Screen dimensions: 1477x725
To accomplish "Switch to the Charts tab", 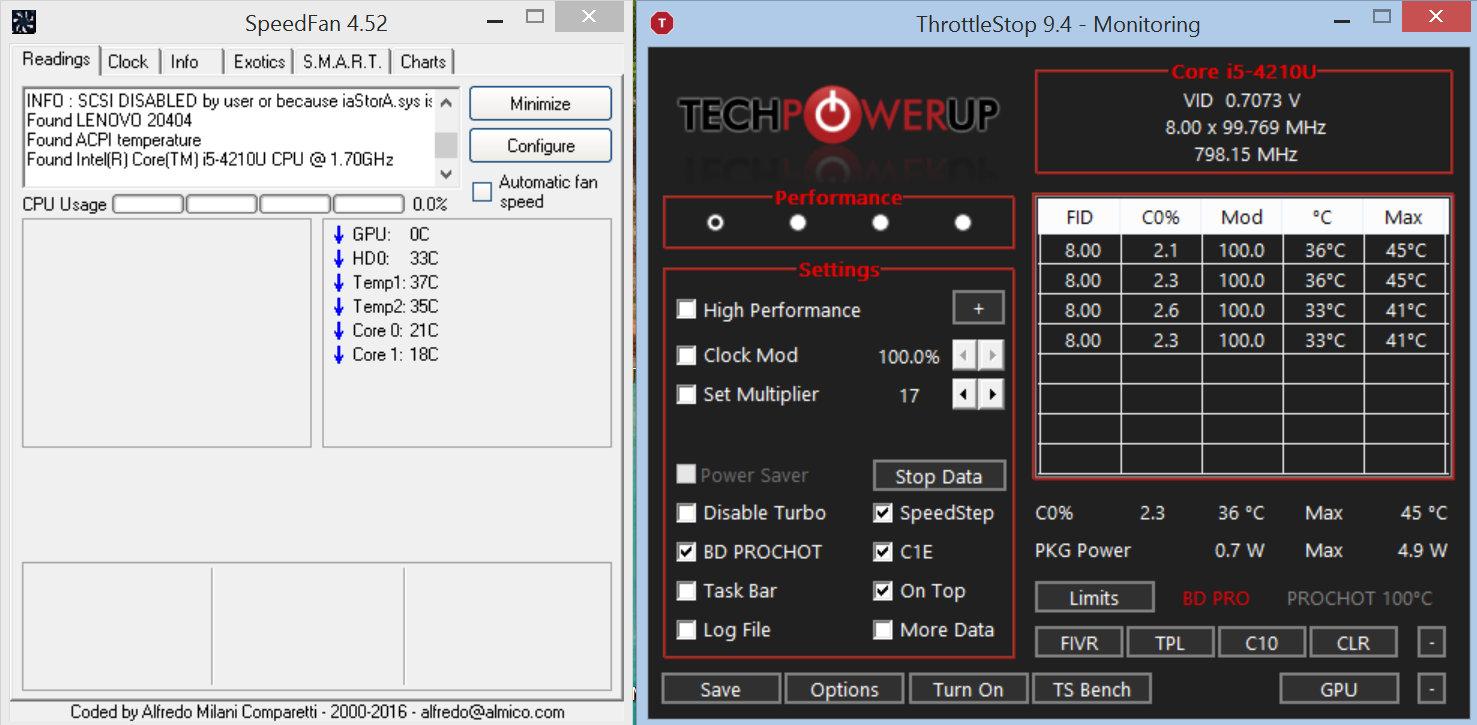I will [423, 62].
